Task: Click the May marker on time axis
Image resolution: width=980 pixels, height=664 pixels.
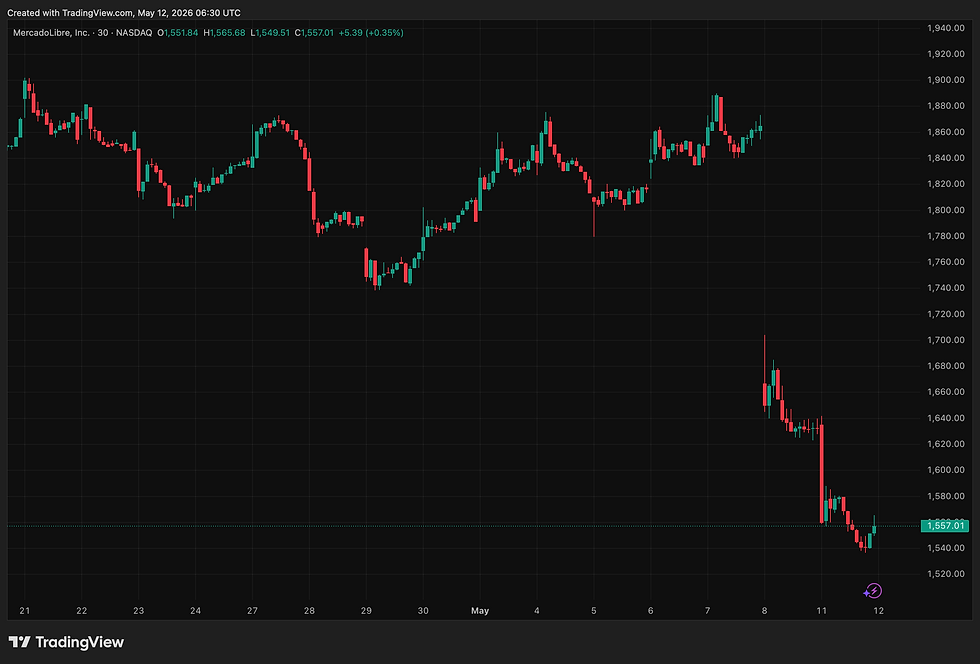Action: point(480,611)
